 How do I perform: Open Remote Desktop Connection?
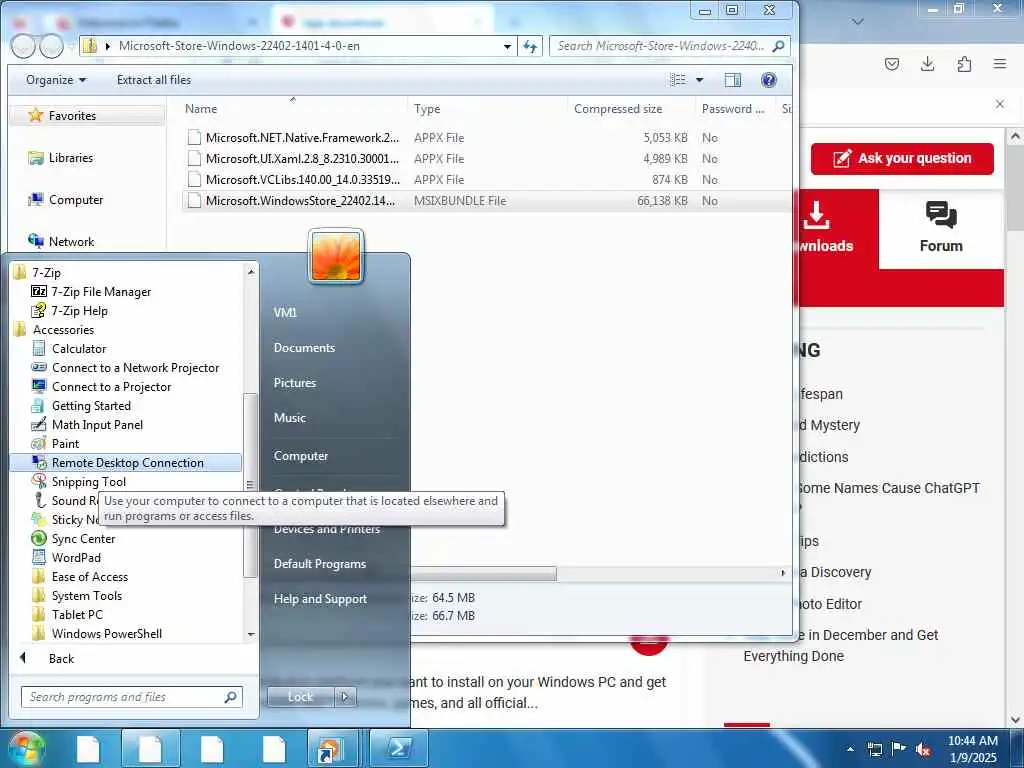pyautogui.click(x=127, y=463)
